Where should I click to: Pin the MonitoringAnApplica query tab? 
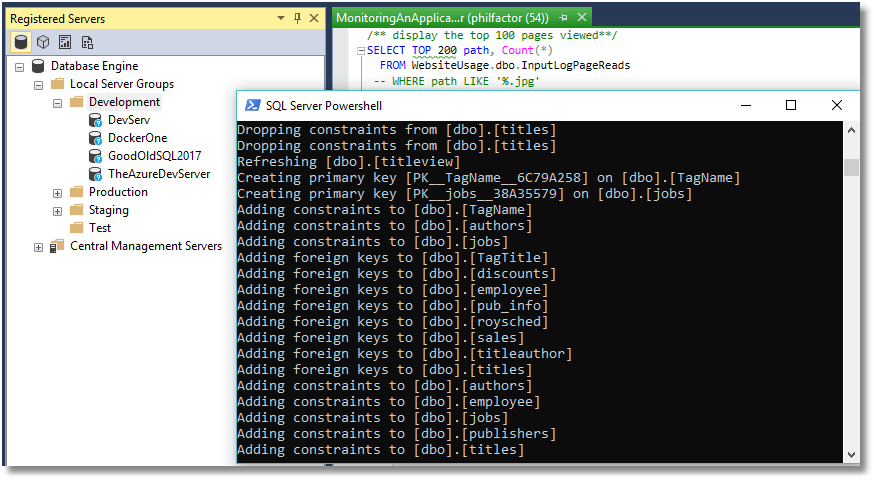pos(564,18)
